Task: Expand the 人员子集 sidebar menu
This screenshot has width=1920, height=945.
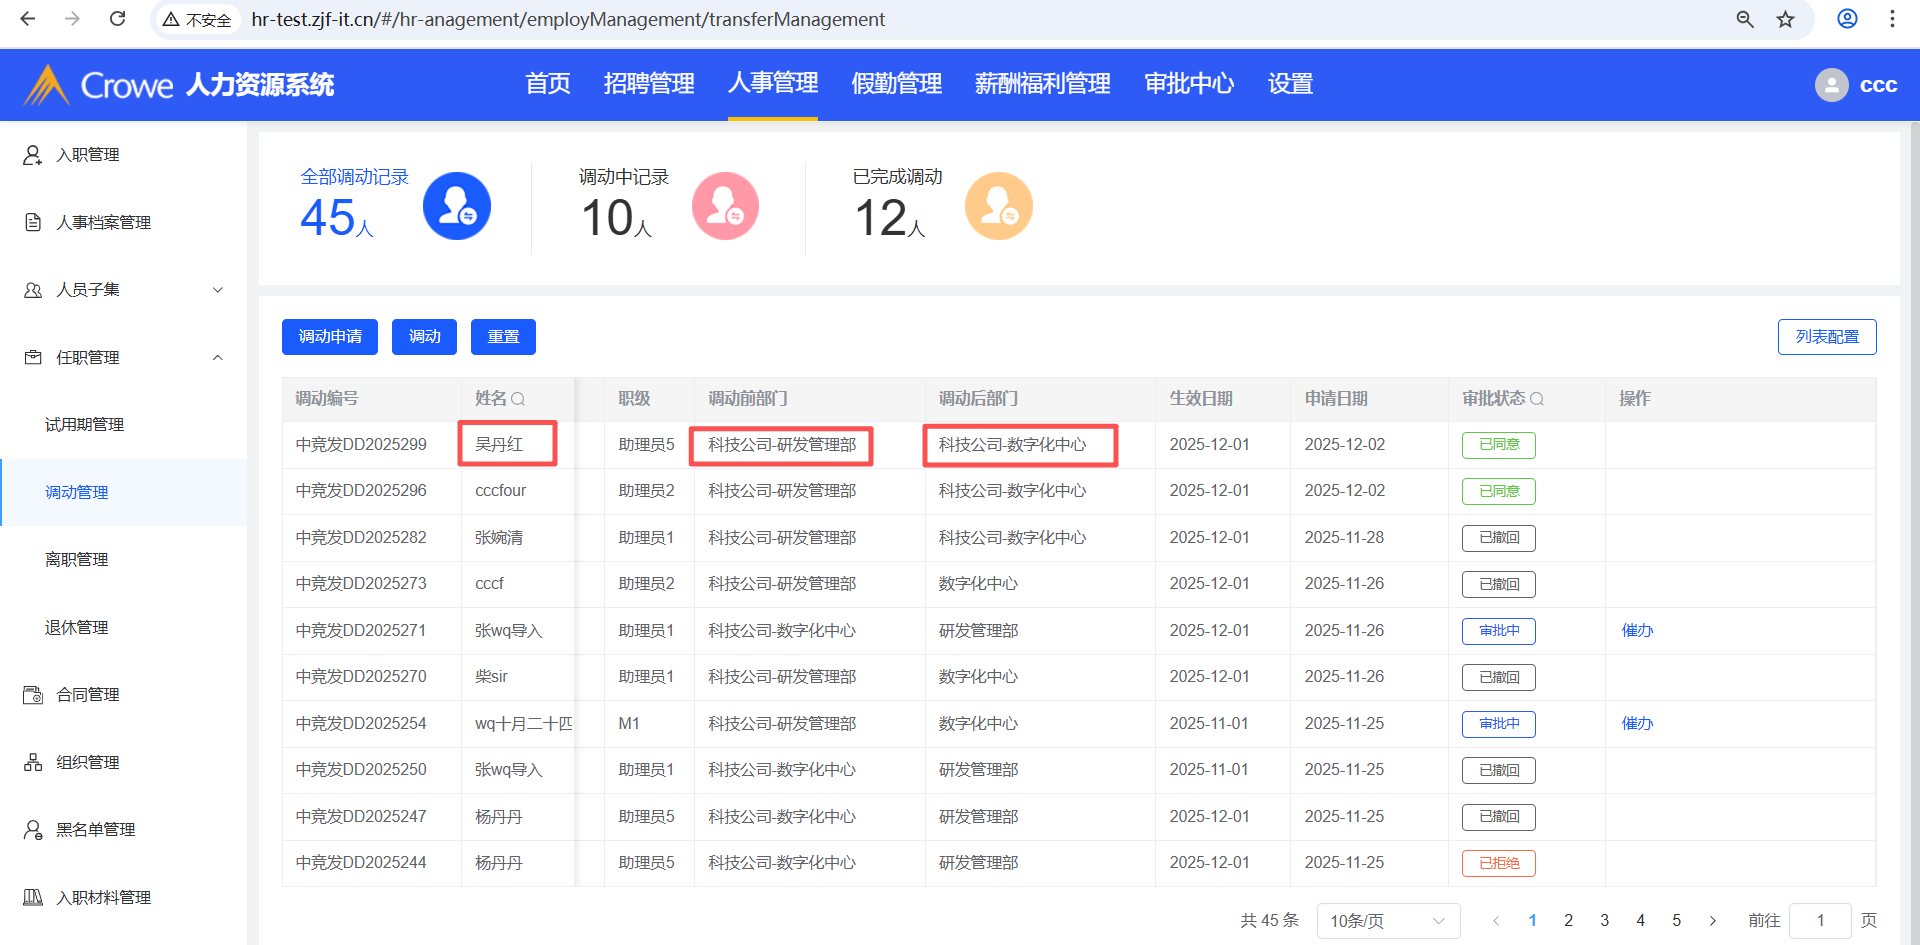Action: point(218,290)
